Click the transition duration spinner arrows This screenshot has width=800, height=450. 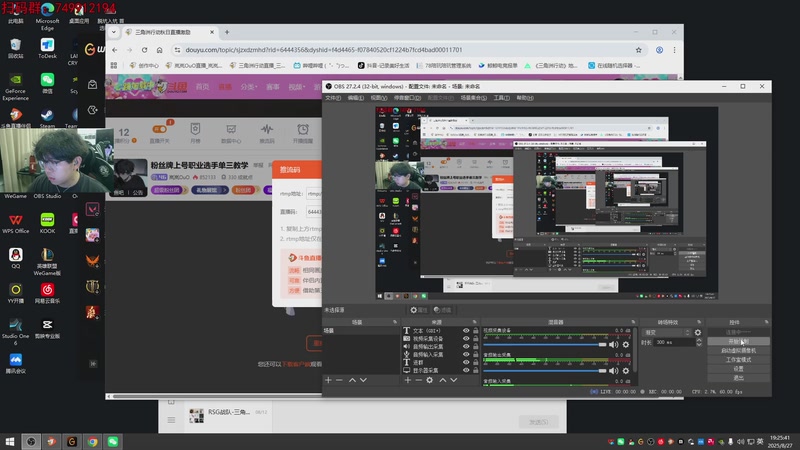[699, 342]
